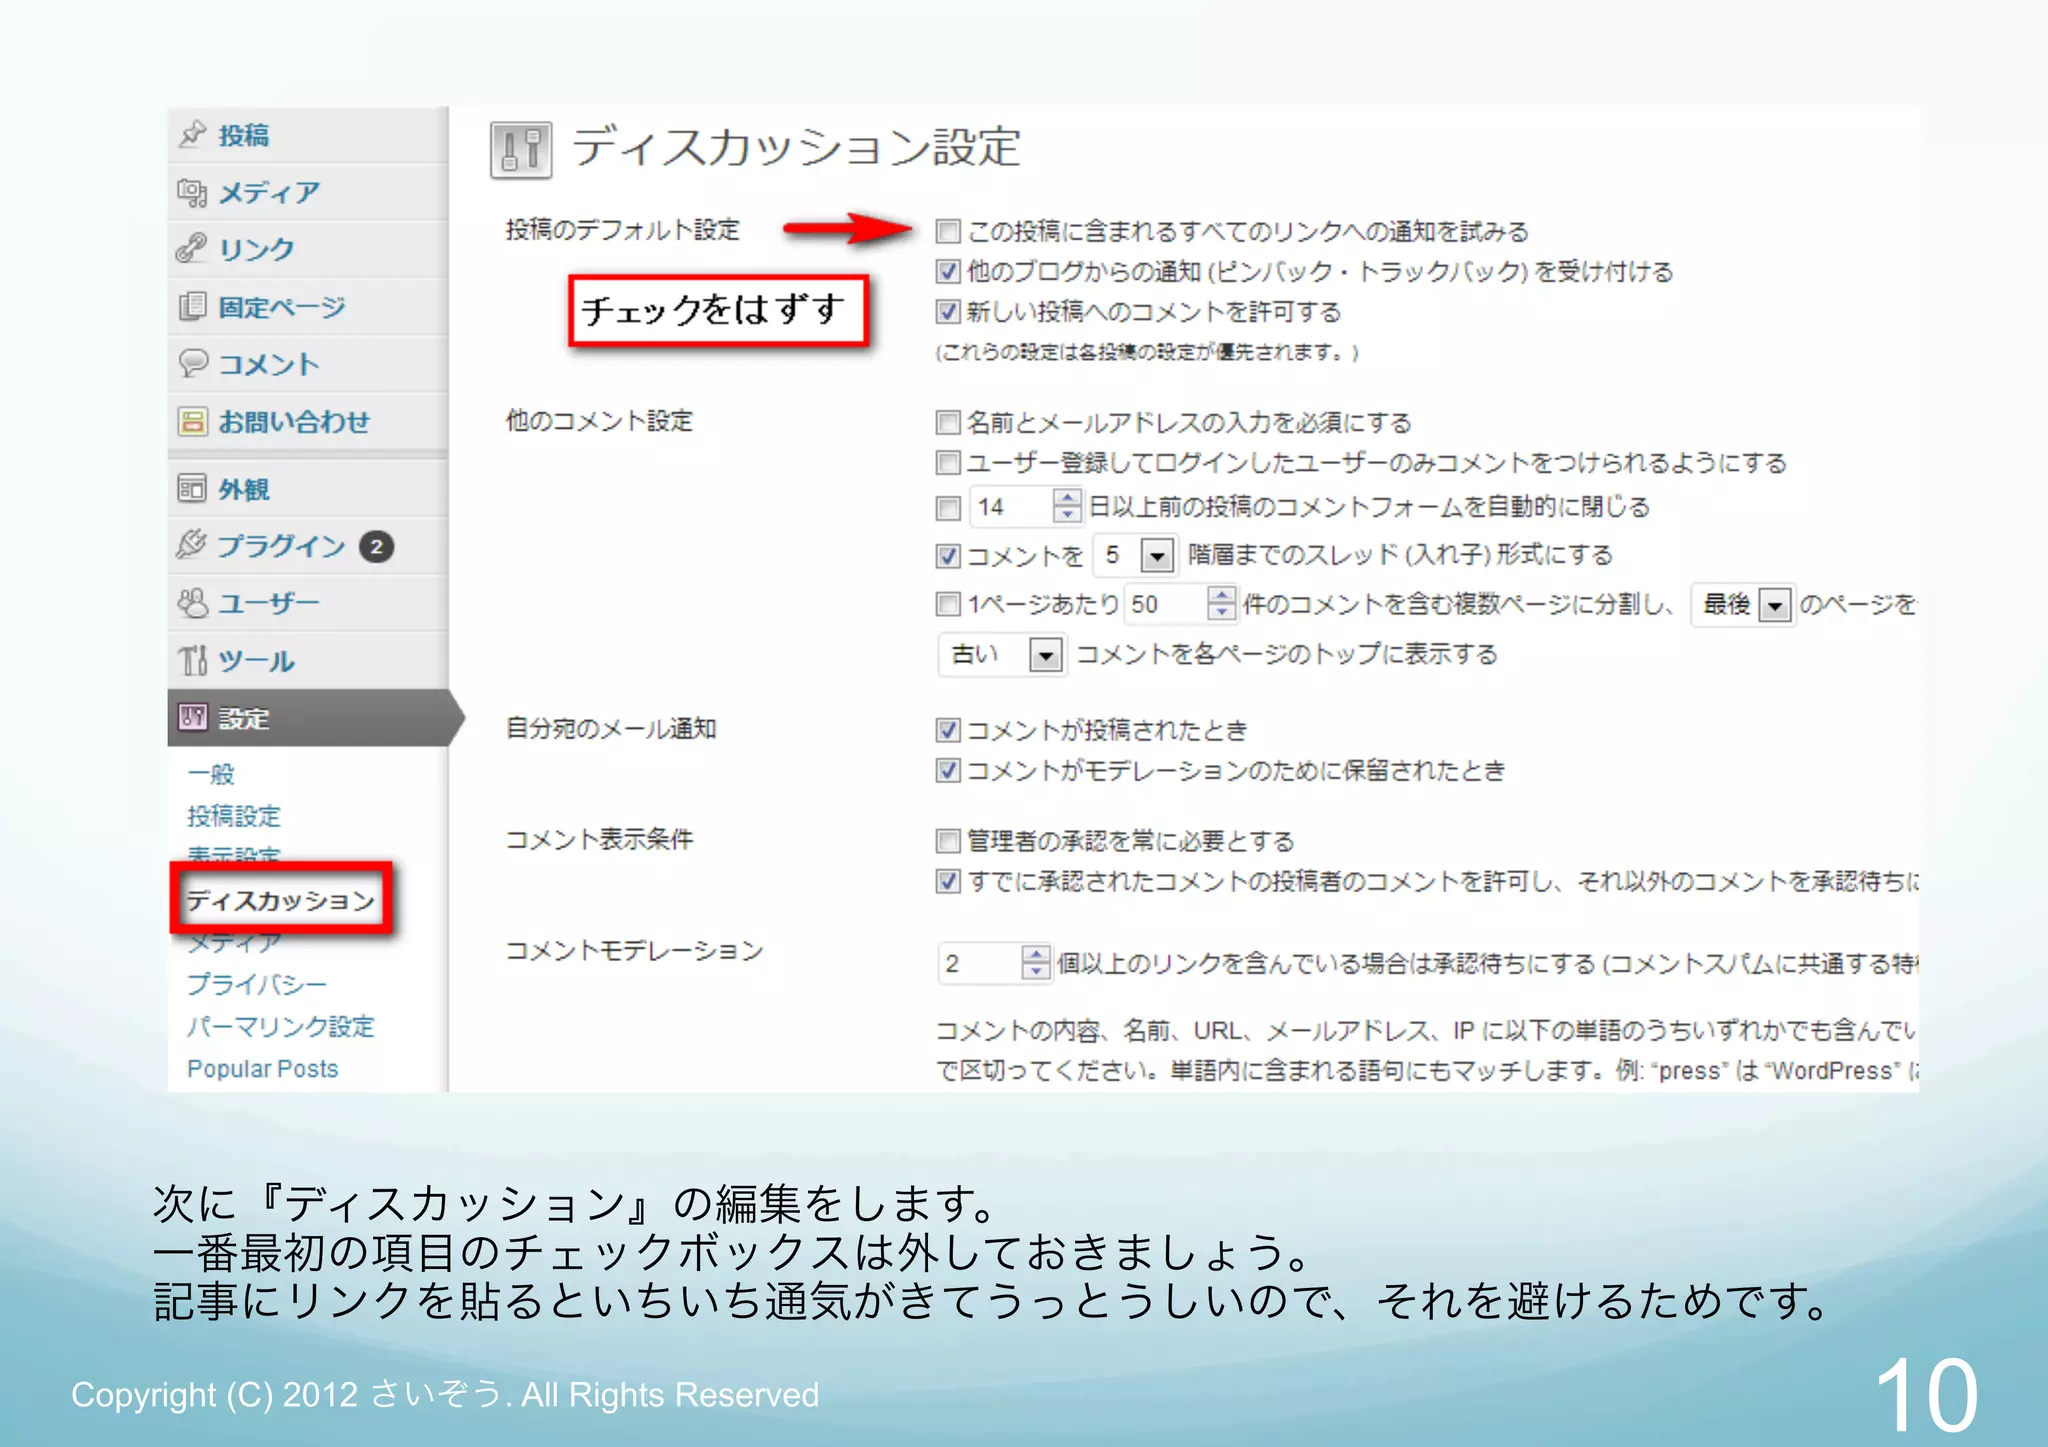Click the large discussion settings header icon
The width and height of the screenshot is (2048, 1447).
[521, 150]
